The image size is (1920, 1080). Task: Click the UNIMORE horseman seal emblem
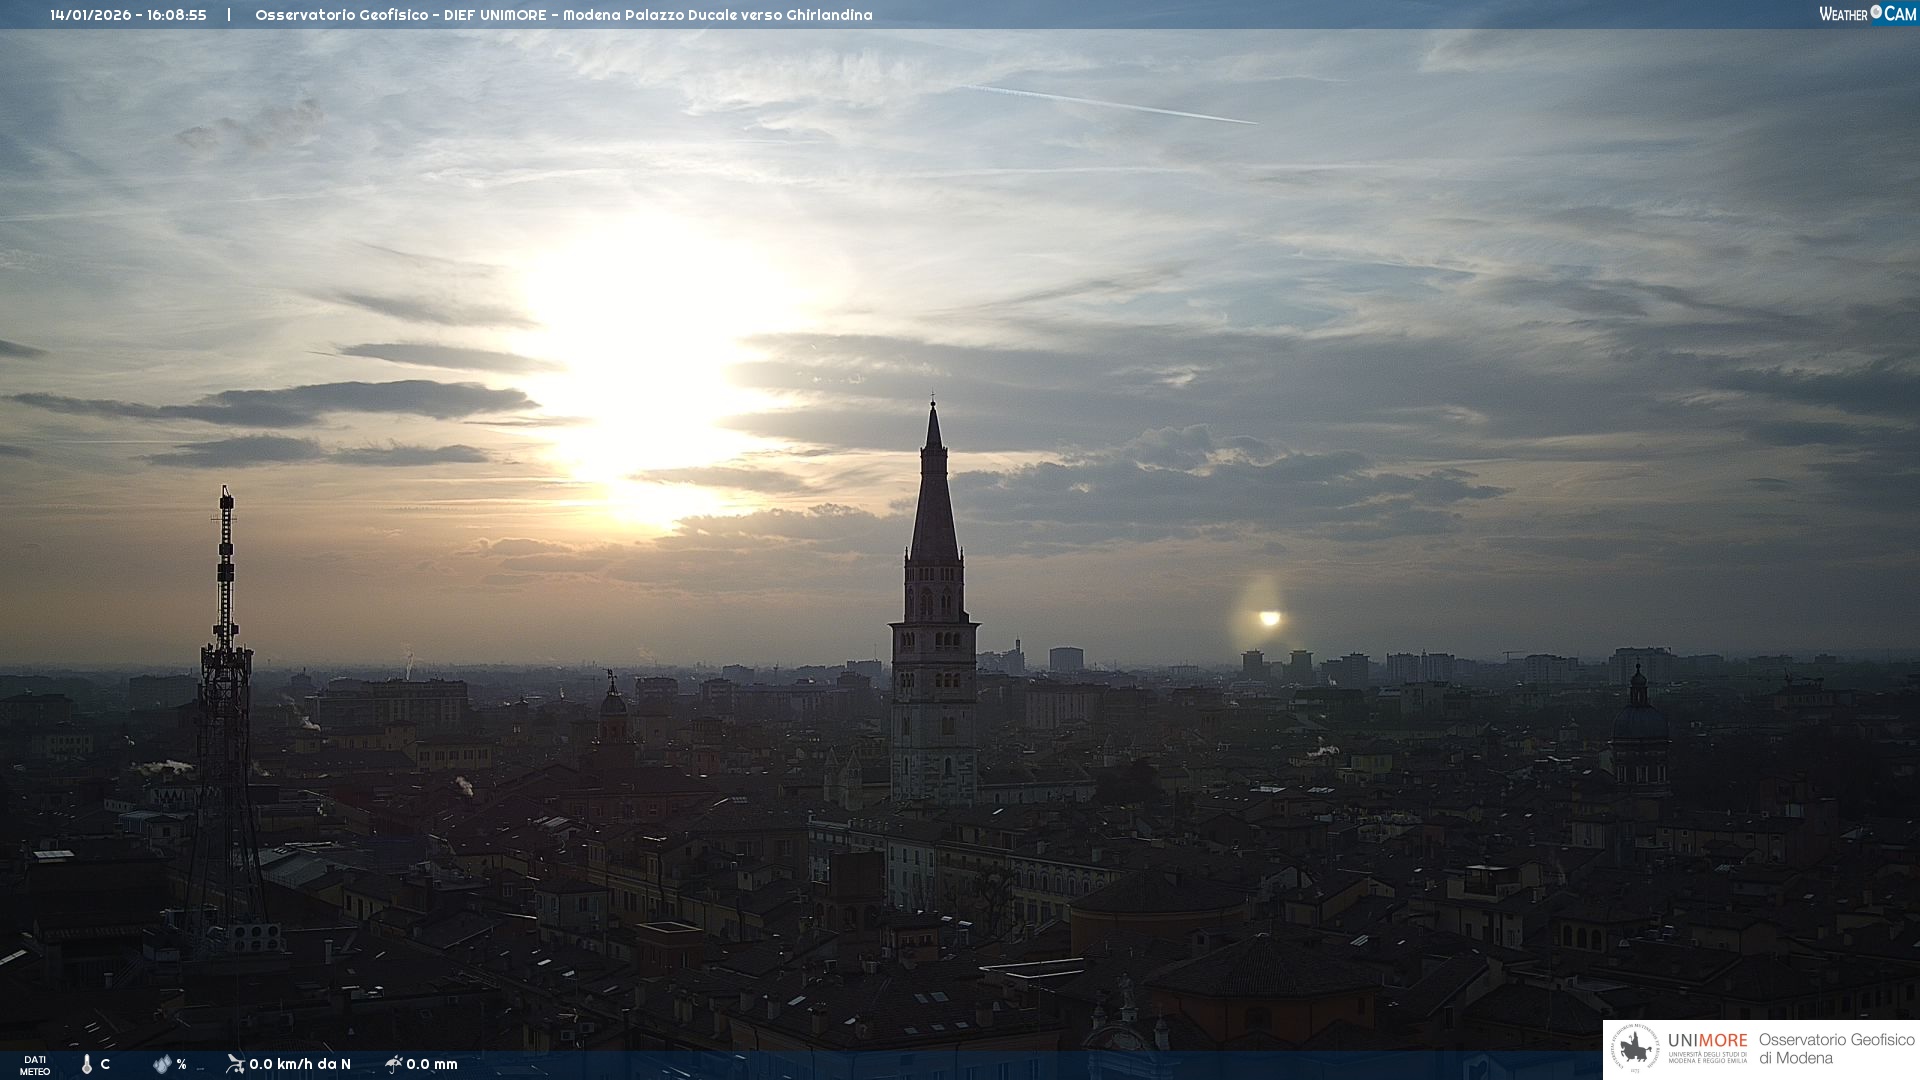tap(1635, 1049)
